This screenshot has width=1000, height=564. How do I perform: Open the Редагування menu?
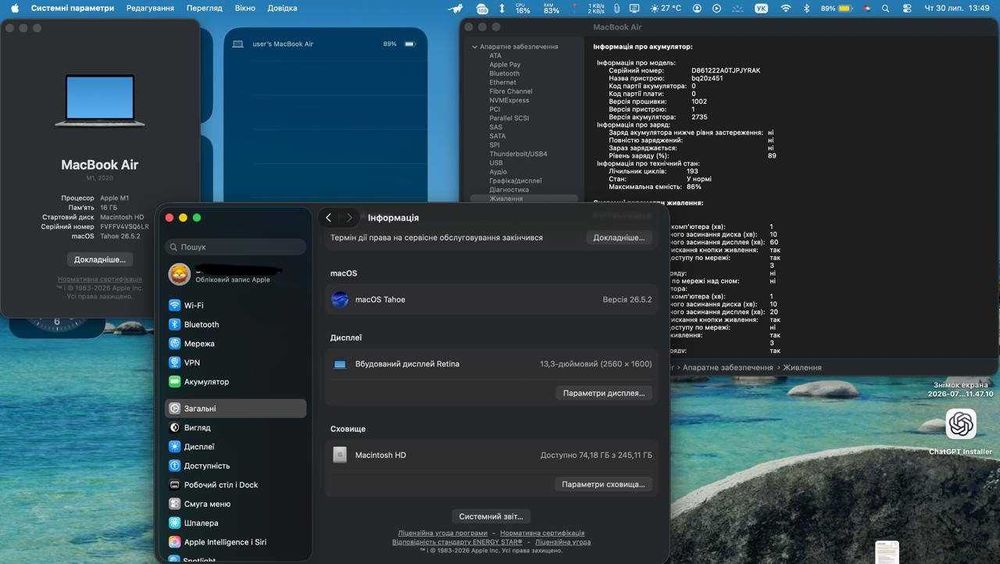(x=150, y=8)
